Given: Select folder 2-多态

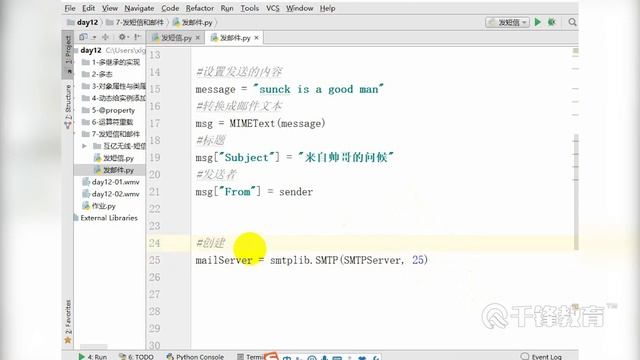Looking at the screenshot, I should coord(109,74).
